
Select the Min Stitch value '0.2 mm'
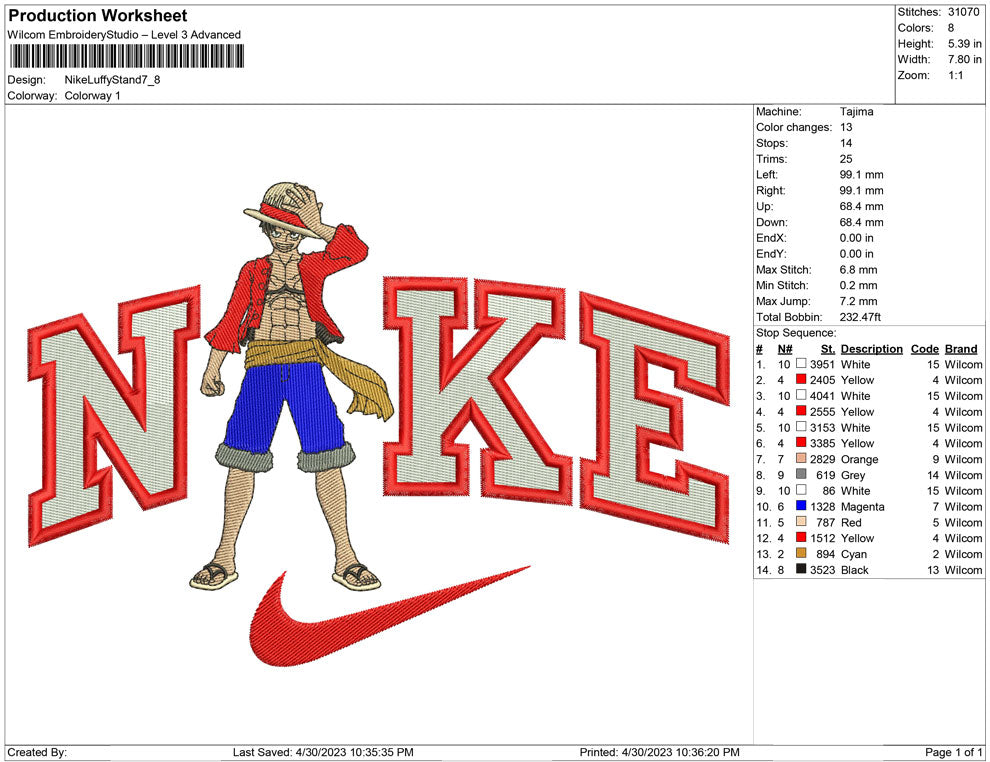coord(859,285)
